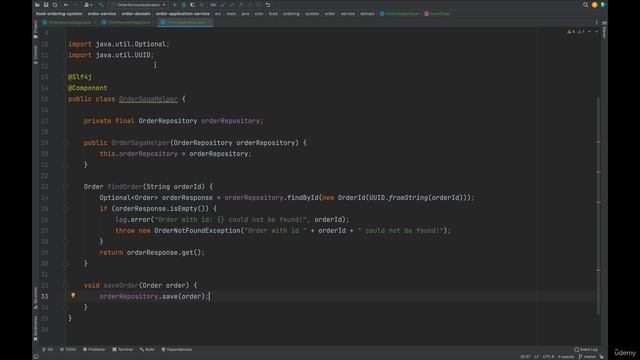Select breadcrumb order-domain
This screenshot has width=640, height=360.
(x=136, y=13)
